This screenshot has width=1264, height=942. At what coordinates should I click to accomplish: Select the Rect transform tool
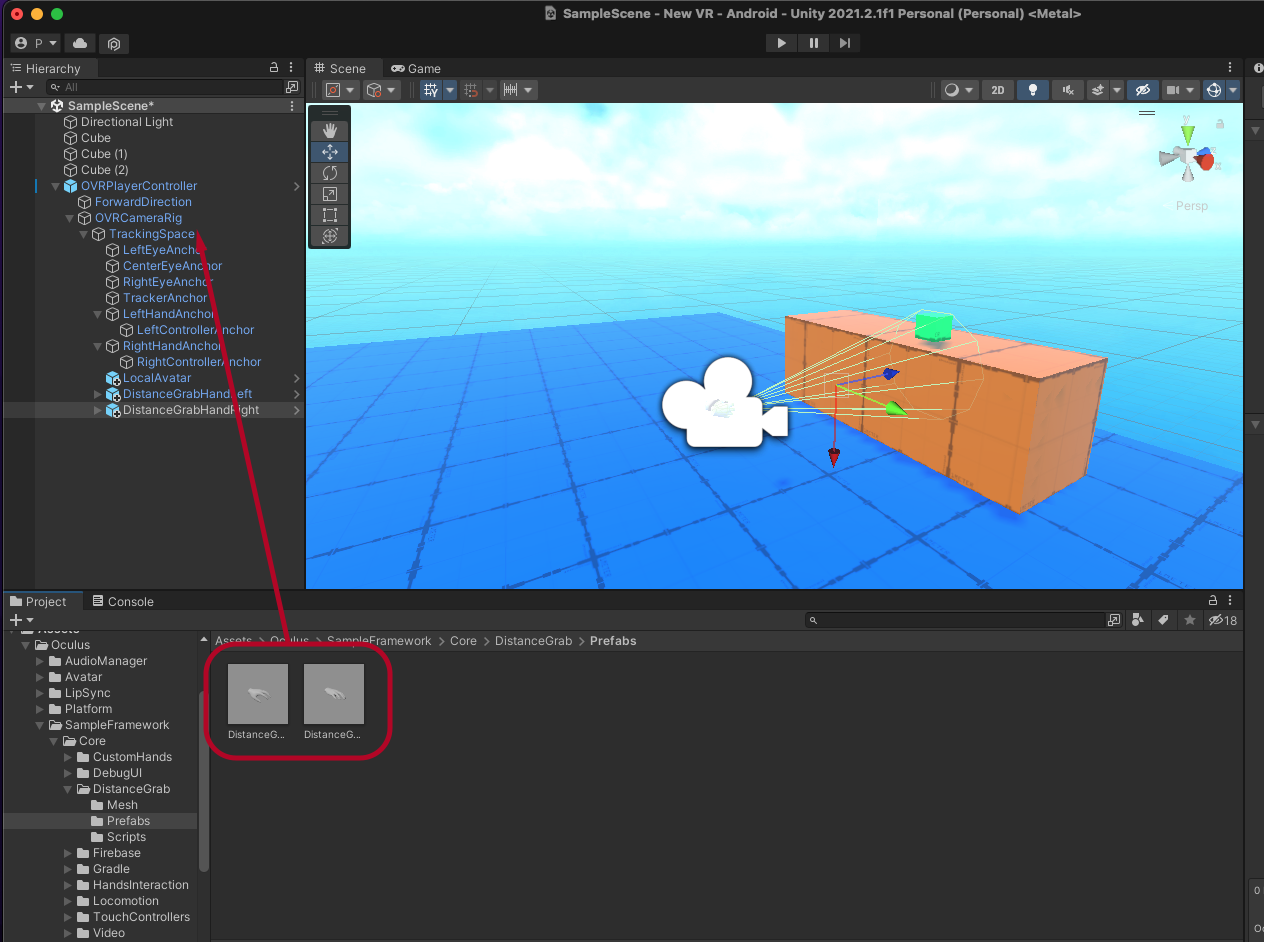tap(330, 215)
